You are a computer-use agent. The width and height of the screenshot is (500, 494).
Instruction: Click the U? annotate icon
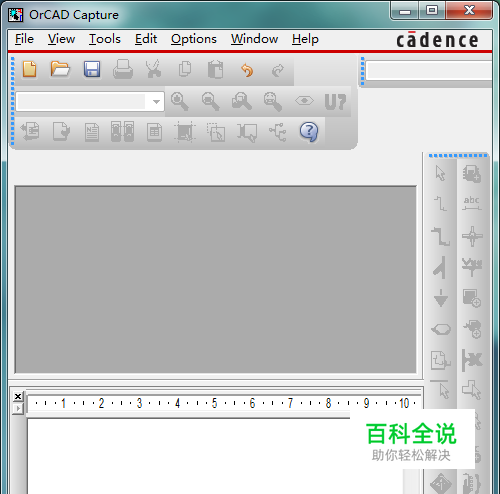pos(335,101)
